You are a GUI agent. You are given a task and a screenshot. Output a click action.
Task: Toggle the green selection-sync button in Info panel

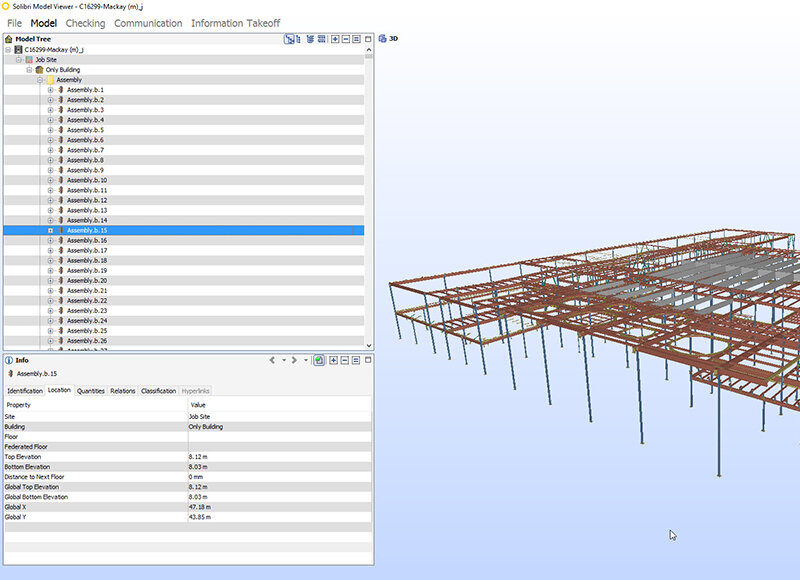tap(319, 360)
